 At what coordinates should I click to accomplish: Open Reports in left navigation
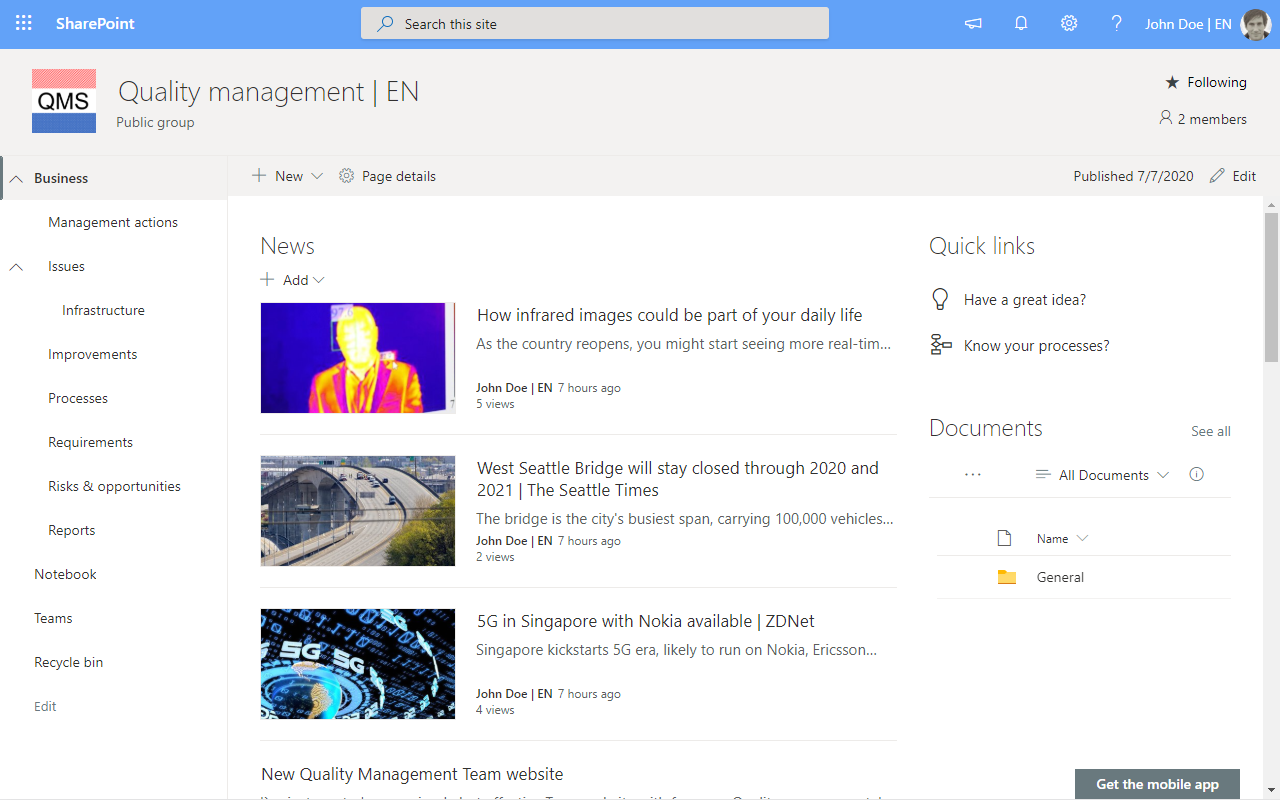coord(72,530)
